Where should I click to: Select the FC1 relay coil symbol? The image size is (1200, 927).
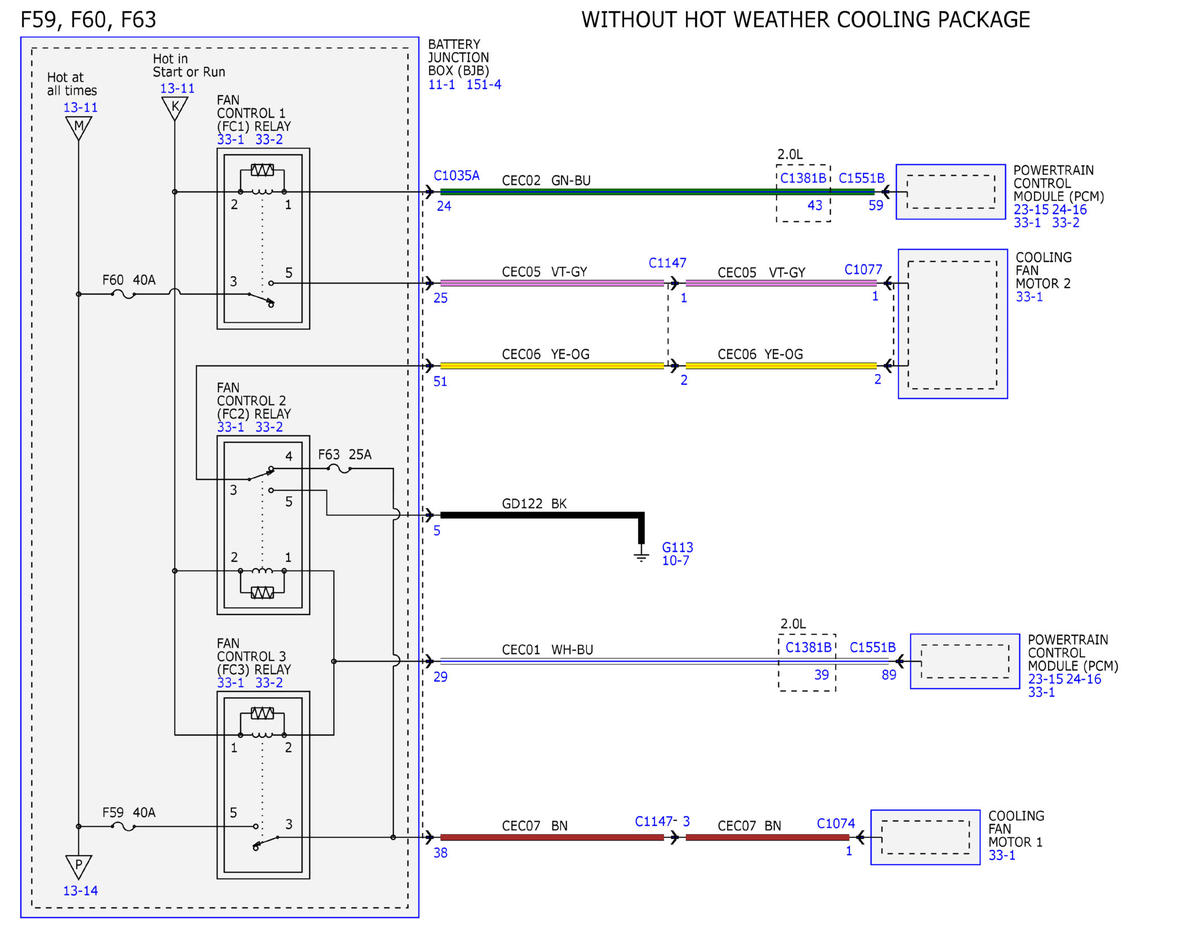[x=263, y=180]
